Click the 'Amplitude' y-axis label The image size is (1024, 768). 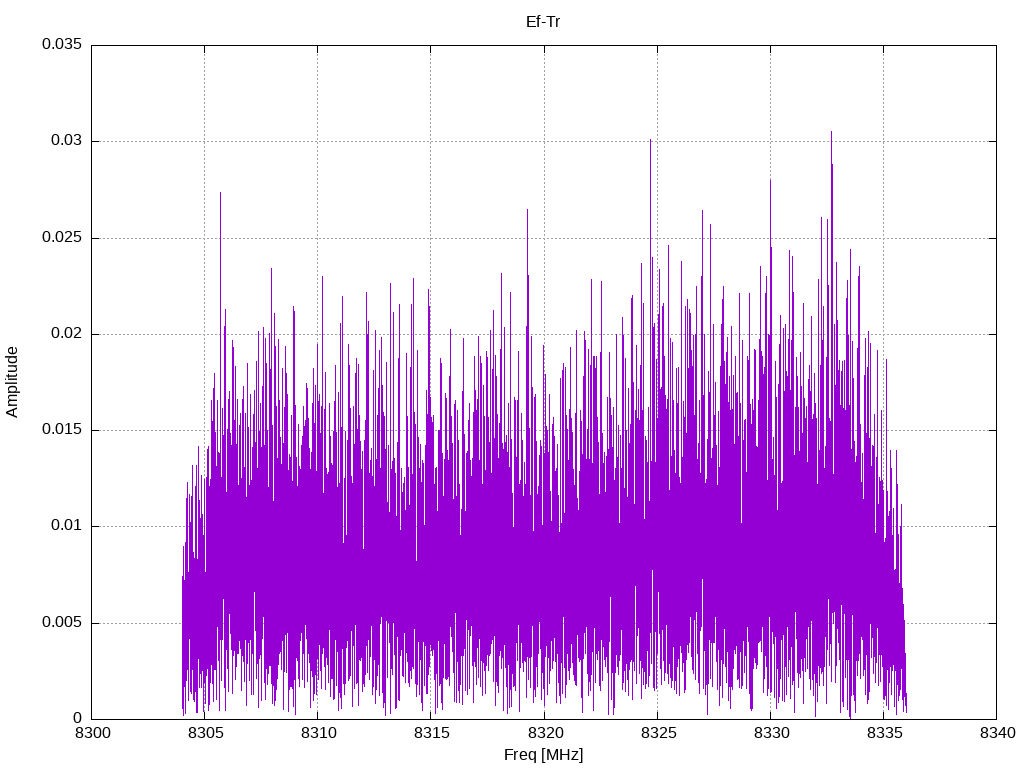pos(12,382)
